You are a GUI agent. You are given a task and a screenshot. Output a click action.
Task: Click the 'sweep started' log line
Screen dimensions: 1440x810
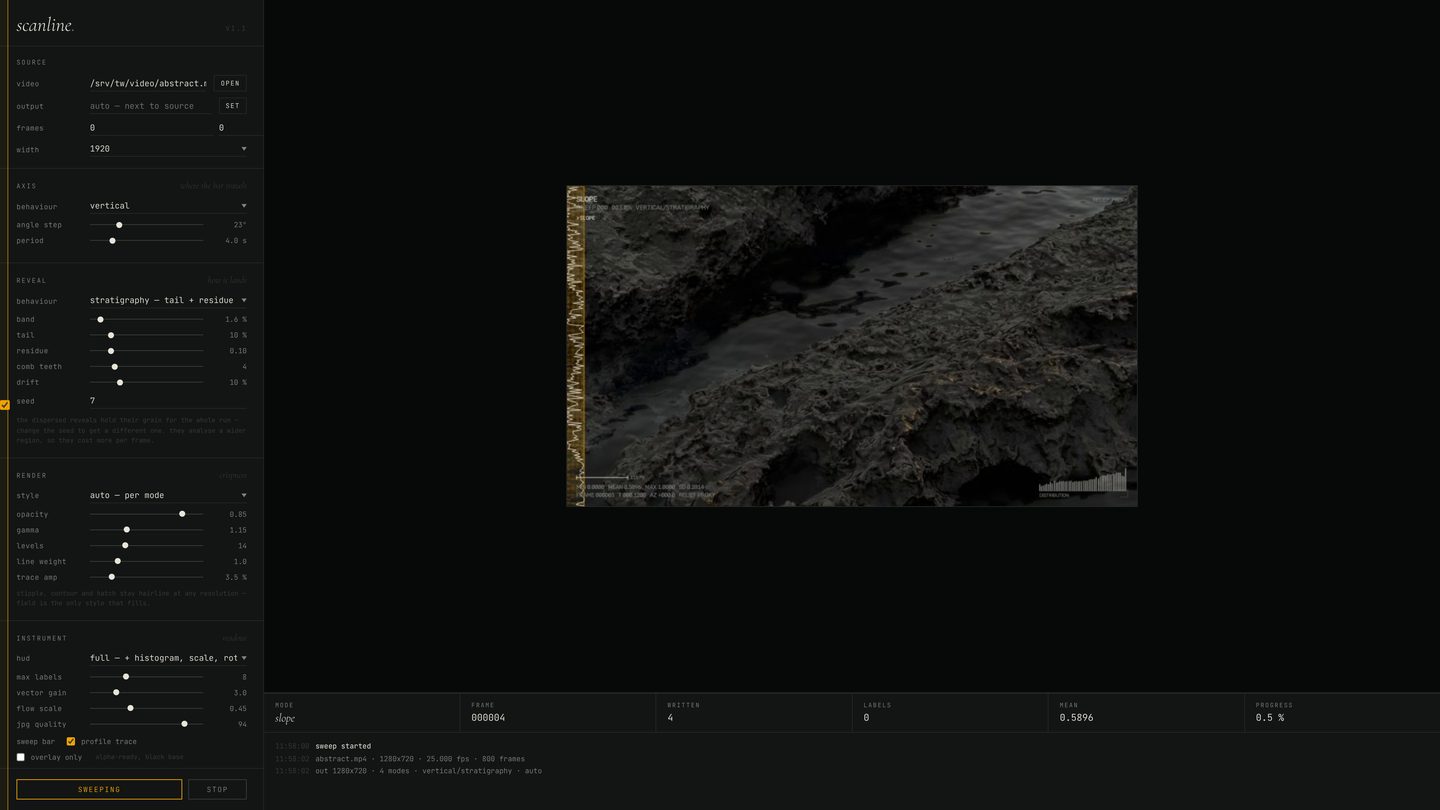343,746
